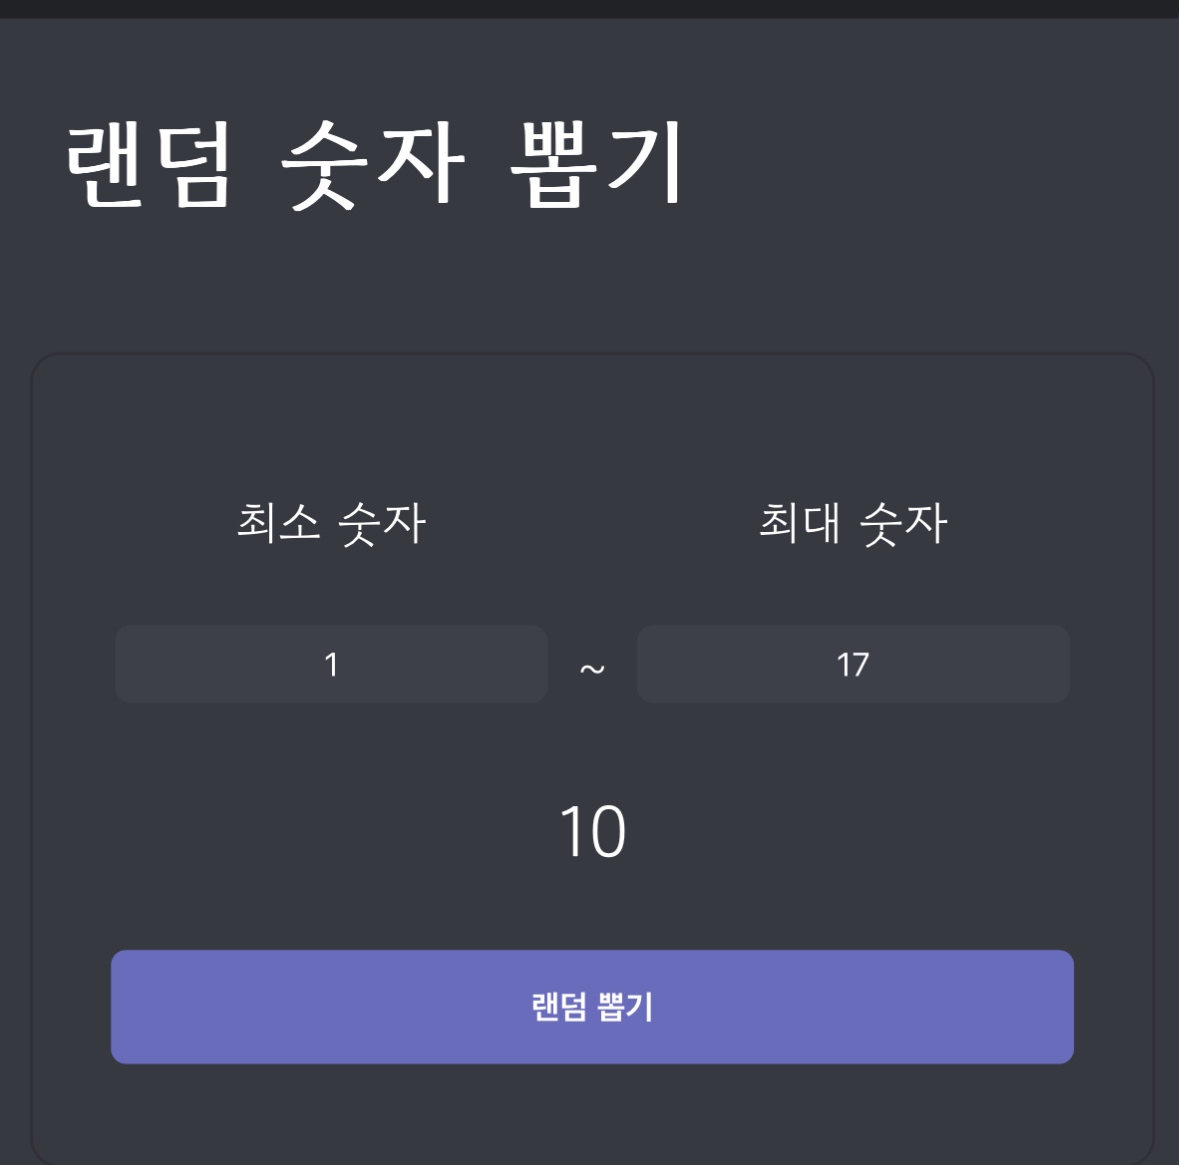
Task: Draw a new random number
Action: tap(592, 1006)
